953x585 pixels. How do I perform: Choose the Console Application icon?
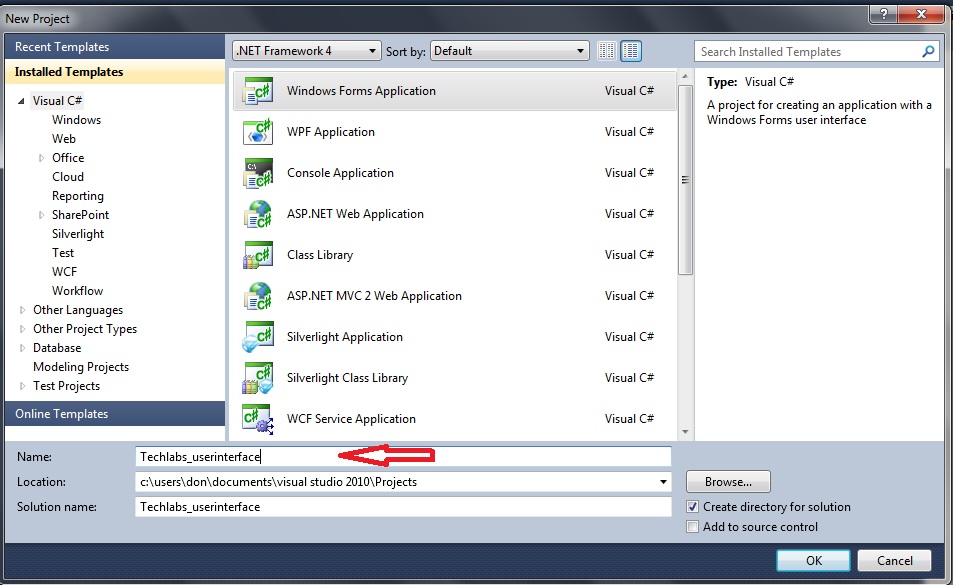click(258, 173)
